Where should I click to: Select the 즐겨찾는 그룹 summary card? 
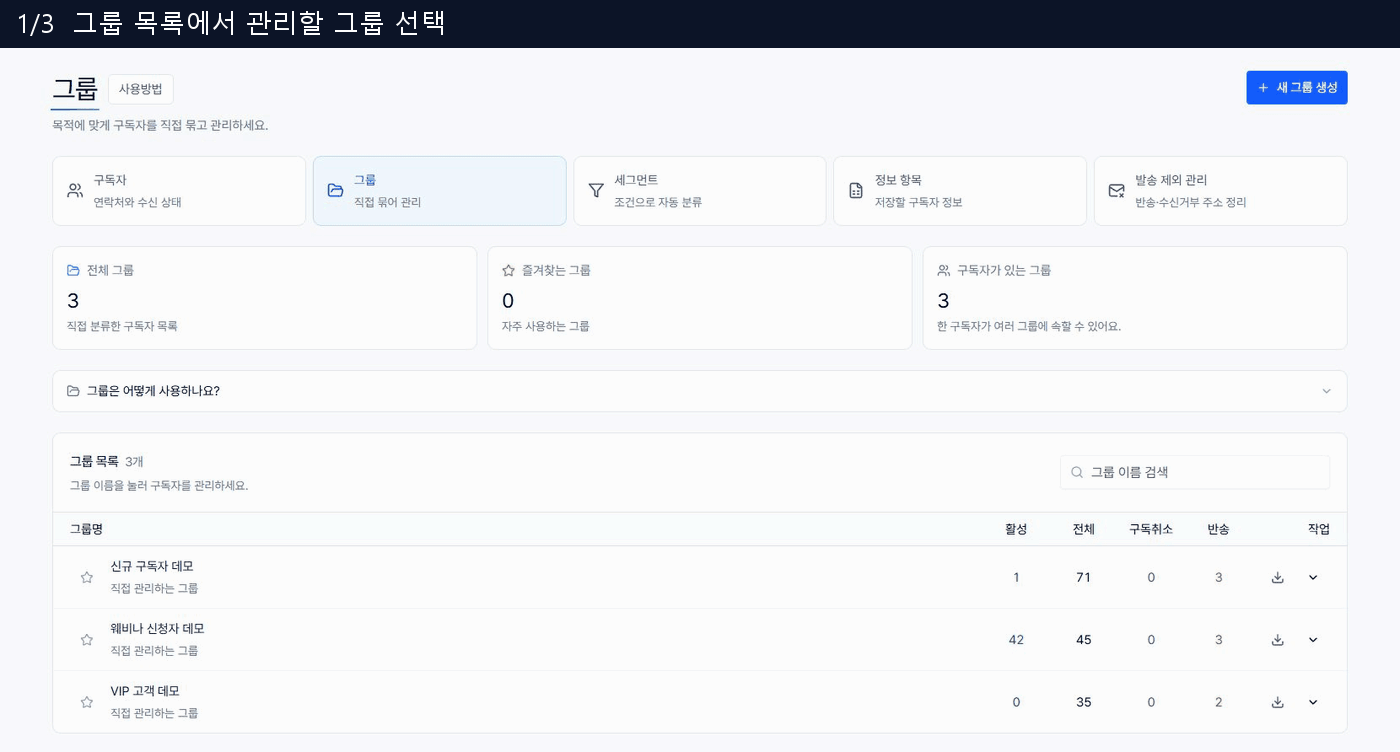pyautogui.click(x=700, y=298)
